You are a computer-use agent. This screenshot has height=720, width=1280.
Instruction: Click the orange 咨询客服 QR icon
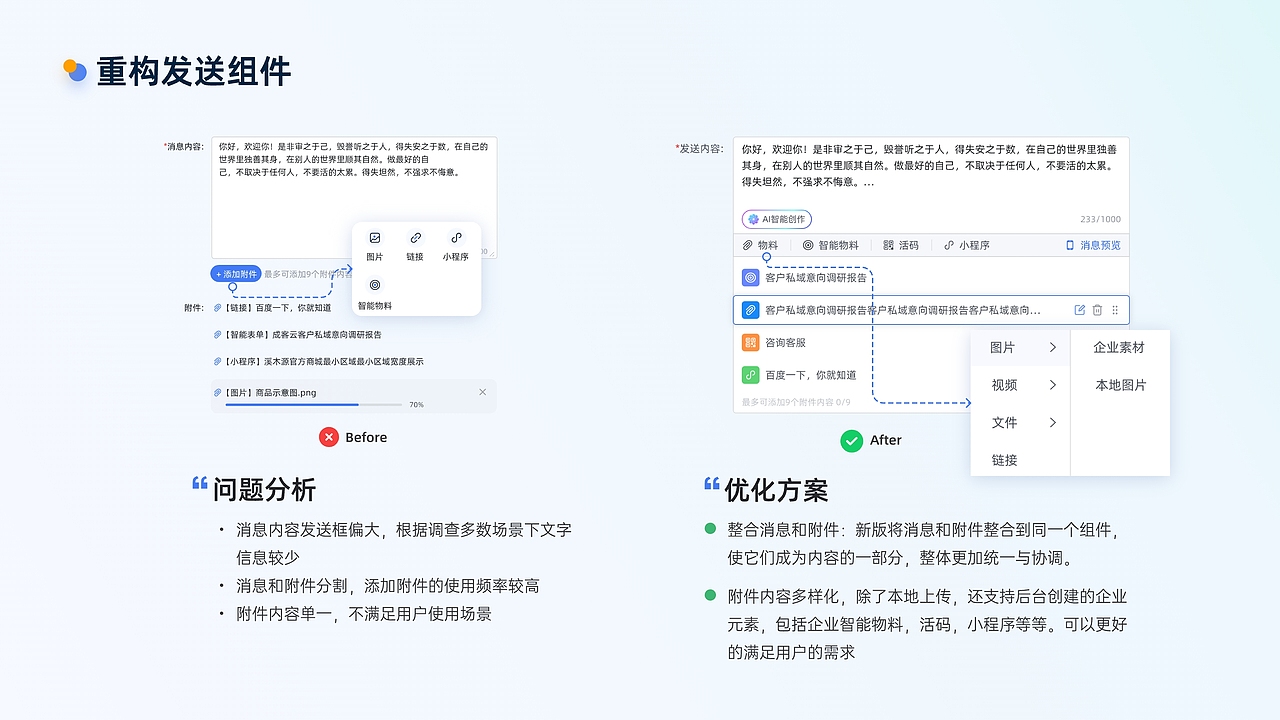point(751,343)
